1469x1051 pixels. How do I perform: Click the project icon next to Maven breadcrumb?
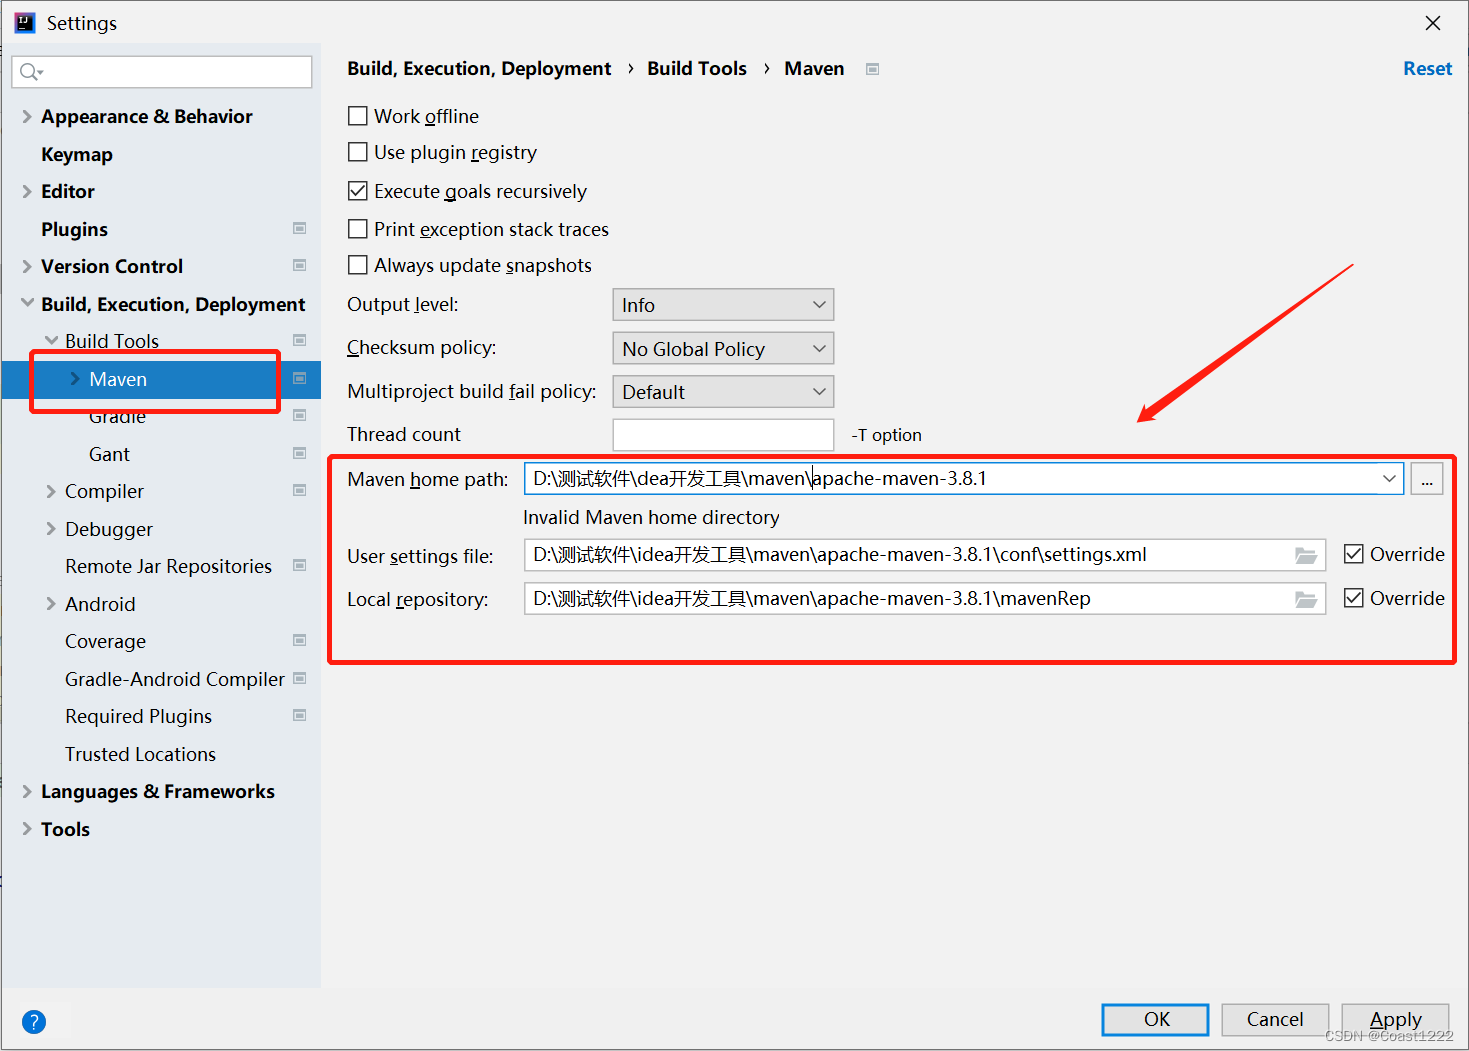pyautogui.click(x=872, y=69)
